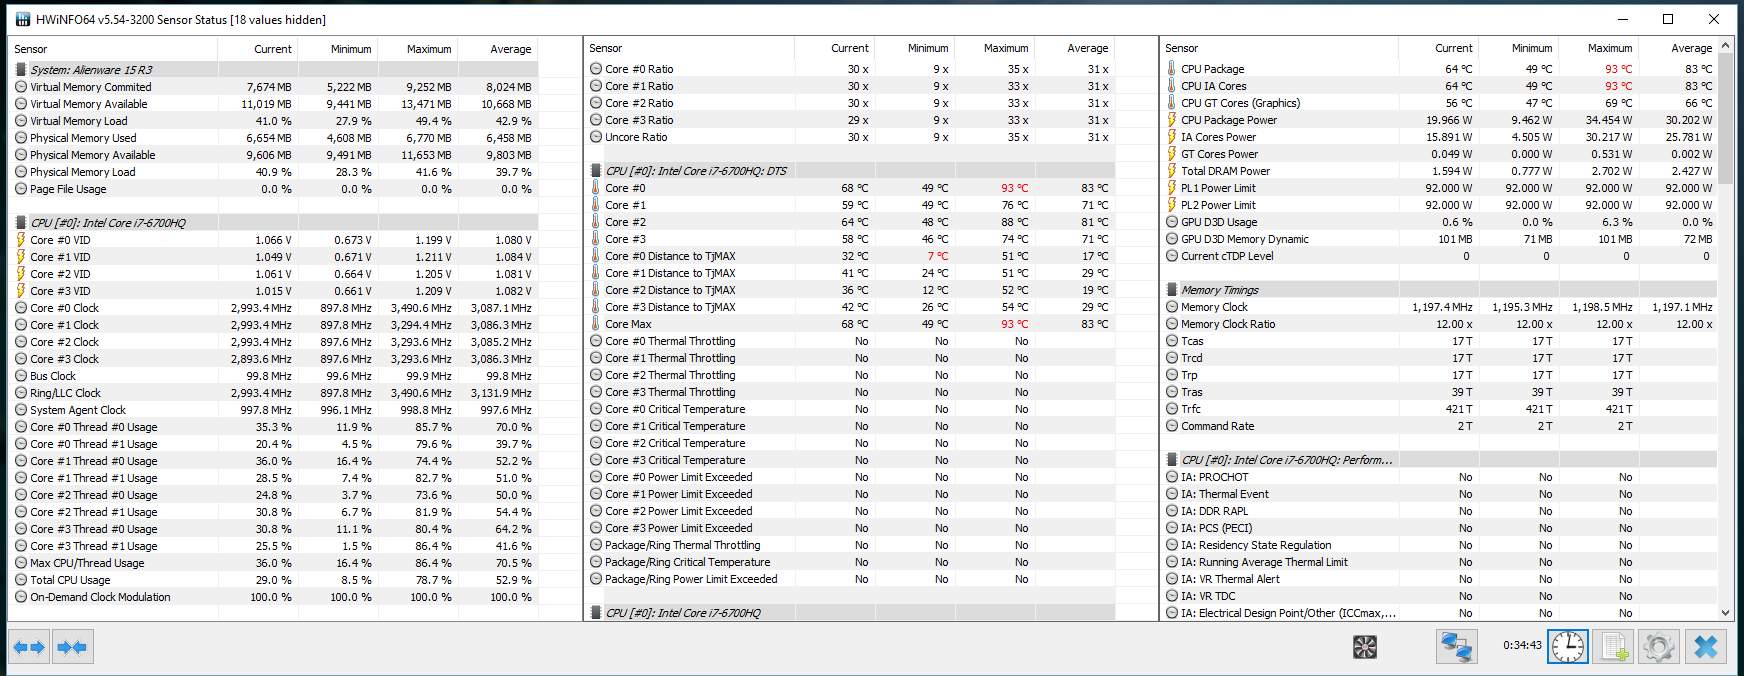Select the Virtual Memory Commited row
Viewport: 1744px width, 676px height.
(x=274, y=87)
